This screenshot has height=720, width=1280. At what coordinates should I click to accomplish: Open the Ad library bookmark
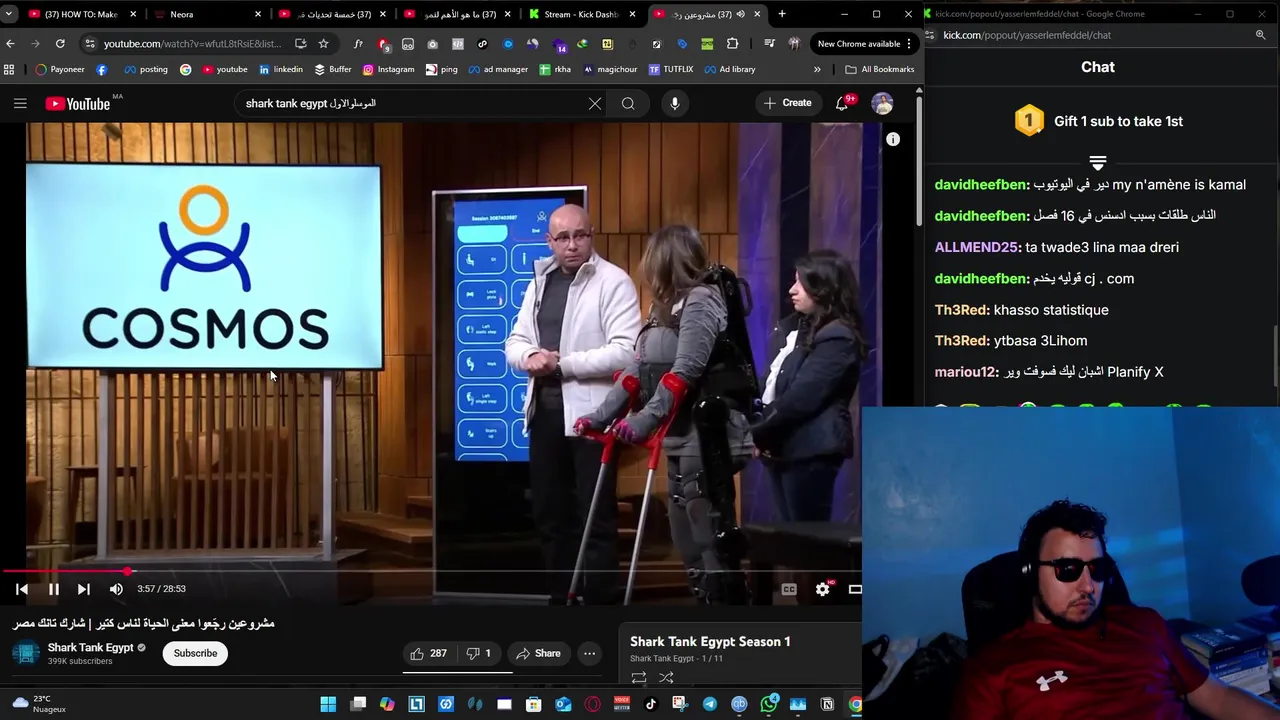[x=729, y=69]
